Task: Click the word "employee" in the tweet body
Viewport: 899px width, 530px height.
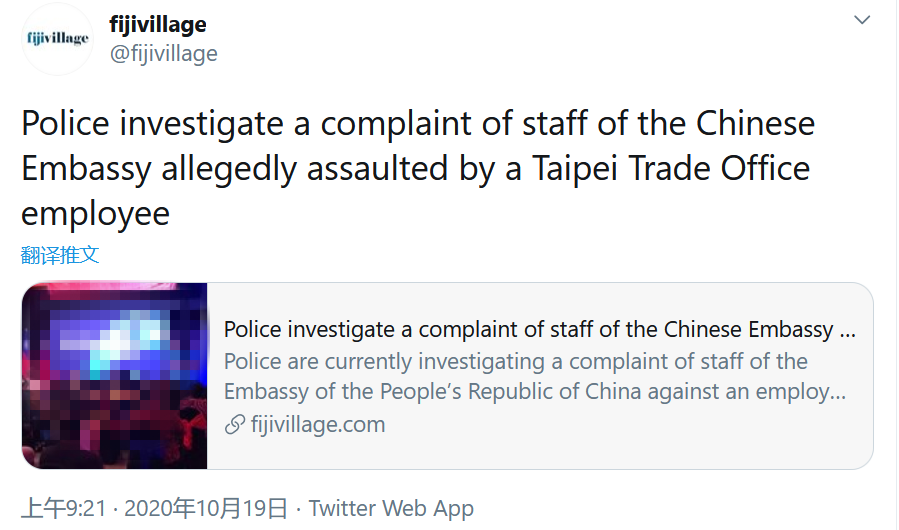Action: coord(95,212)
